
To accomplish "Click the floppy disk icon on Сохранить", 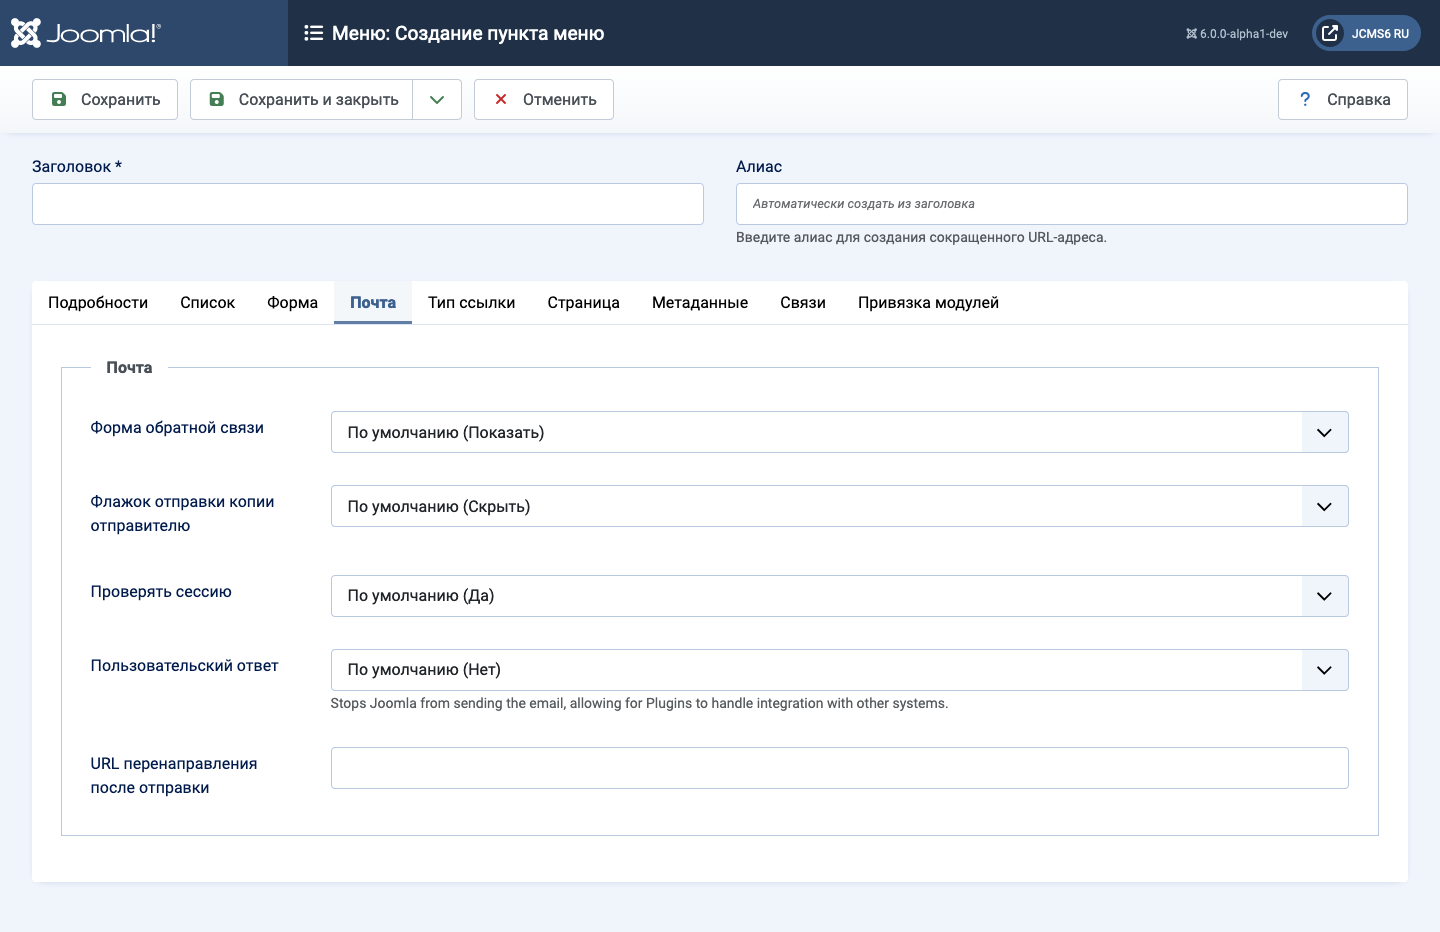I will click(59, 99).
